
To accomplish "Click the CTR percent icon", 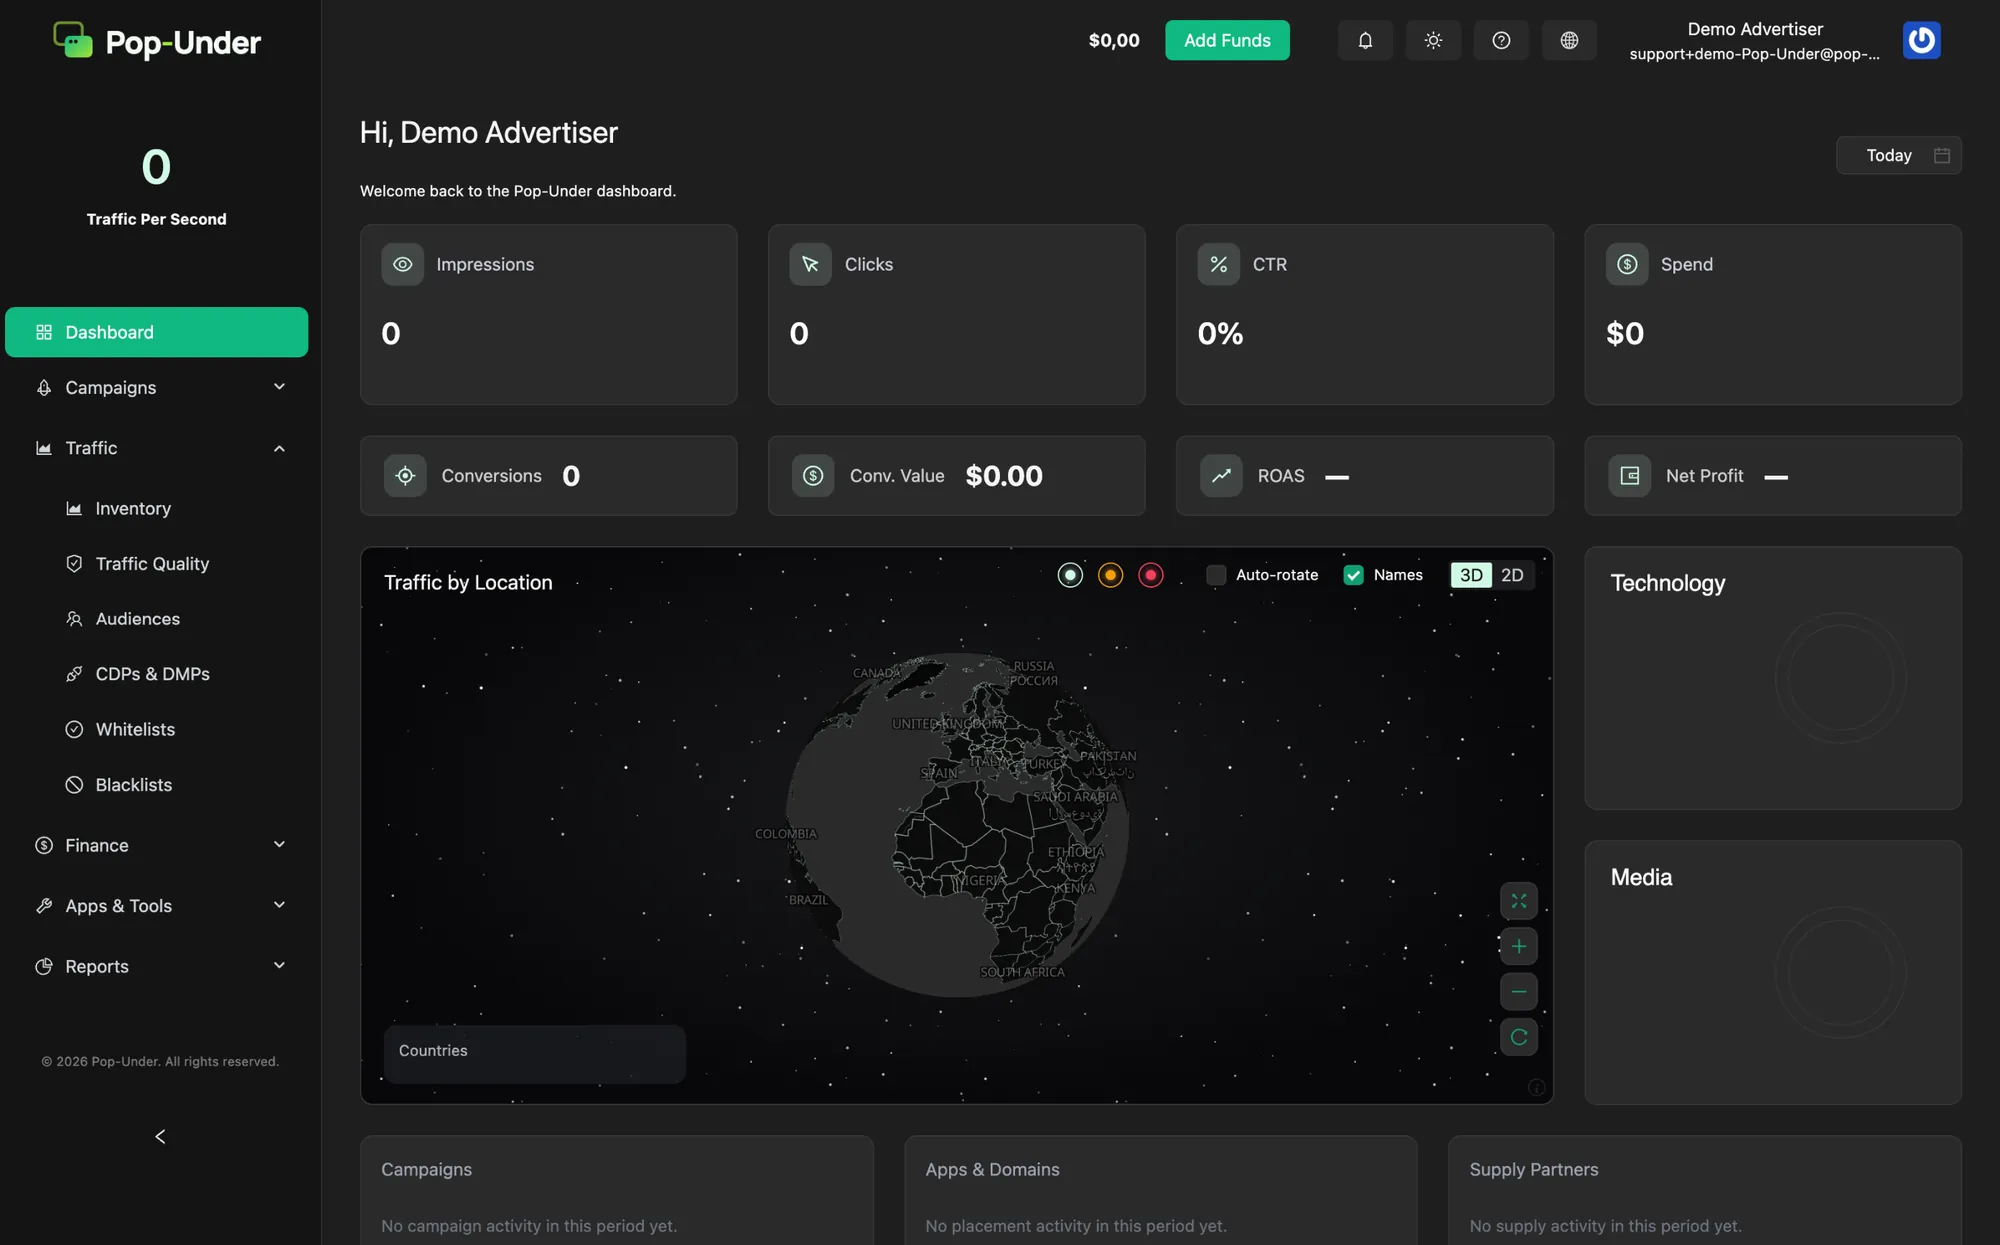I will click(x=1218, y=264).
